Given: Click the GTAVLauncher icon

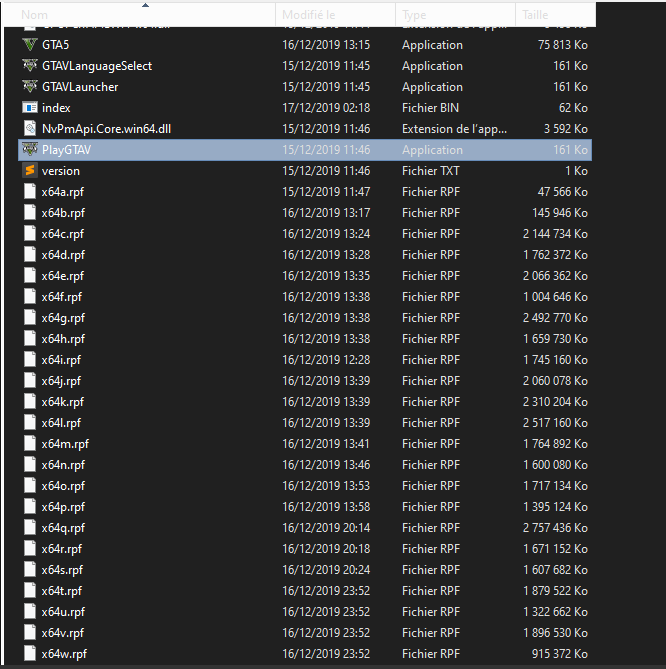Looking at the screenshot, I should 29,87.
